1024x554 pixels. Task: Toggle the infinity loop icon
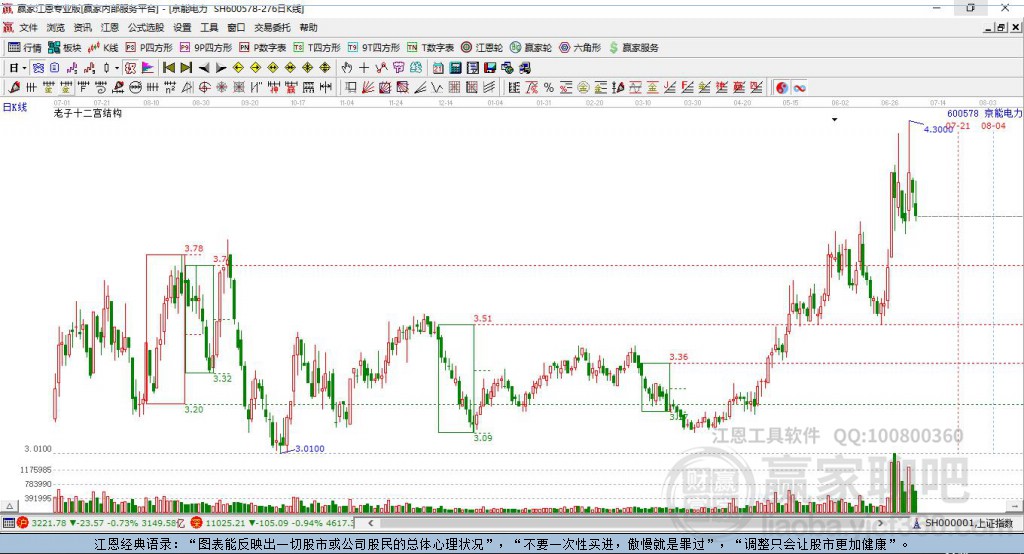pos(799,88)
